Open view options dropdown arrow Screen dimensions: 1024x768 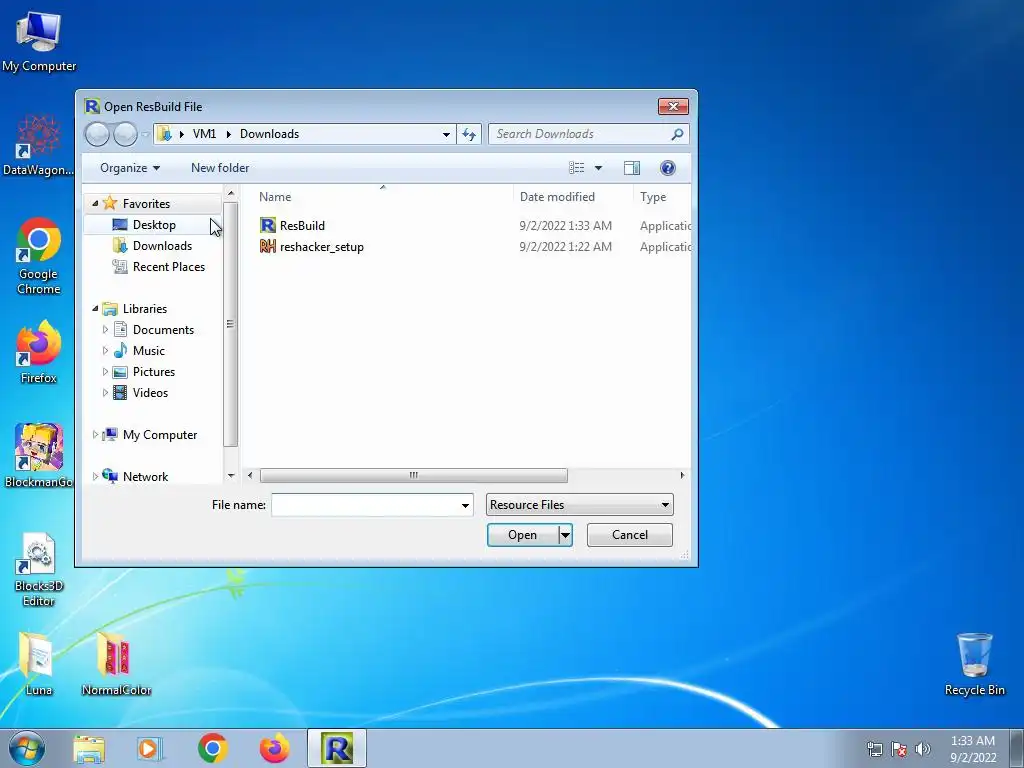click(598, 168)
